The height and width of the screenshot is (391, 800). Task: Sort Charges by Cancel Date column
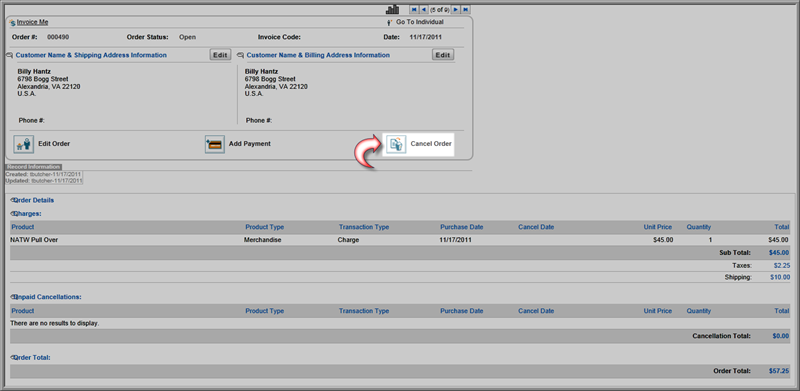[536, 227]
